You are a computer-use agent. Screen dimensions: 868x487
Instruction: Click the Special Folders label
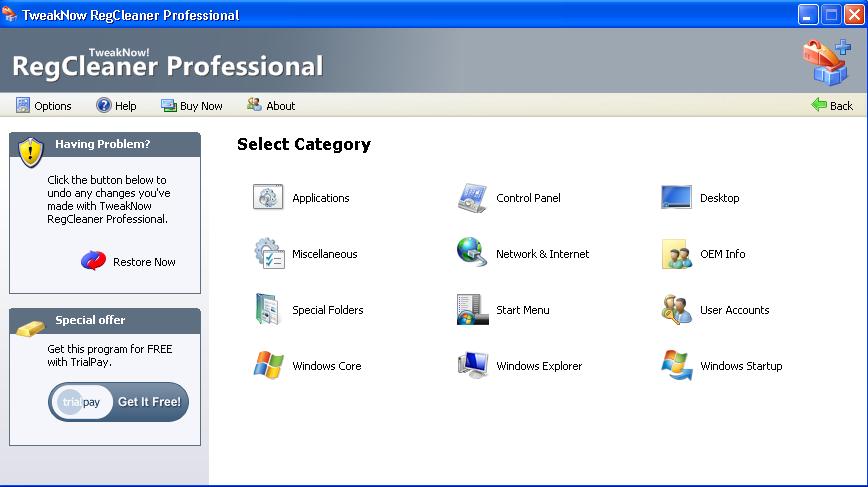click(328, 310)
